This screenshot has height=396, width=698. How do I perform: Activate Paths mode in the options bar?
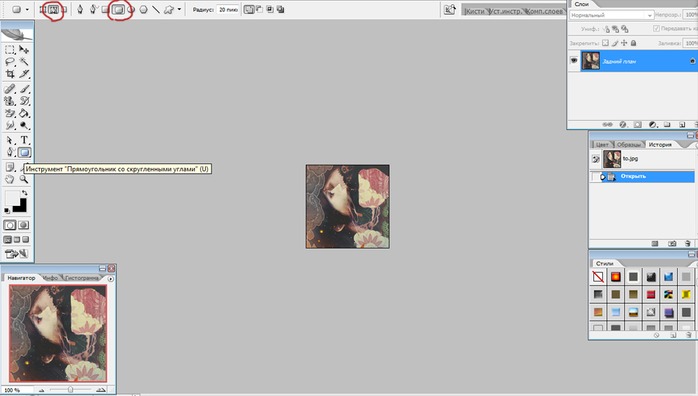coord(54,9)
